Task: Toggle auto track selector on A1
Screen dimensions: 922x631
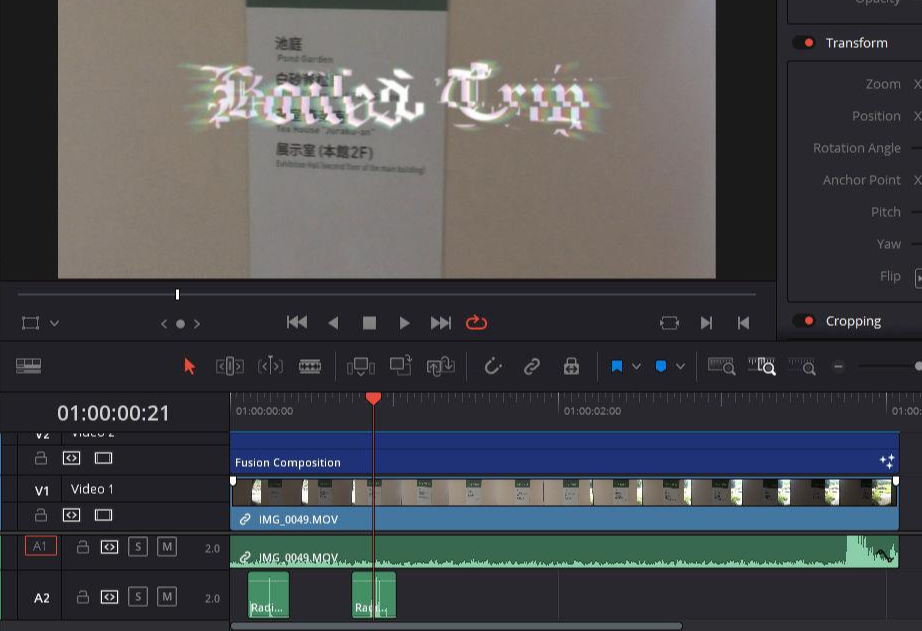Action: [x=109, y=547]
